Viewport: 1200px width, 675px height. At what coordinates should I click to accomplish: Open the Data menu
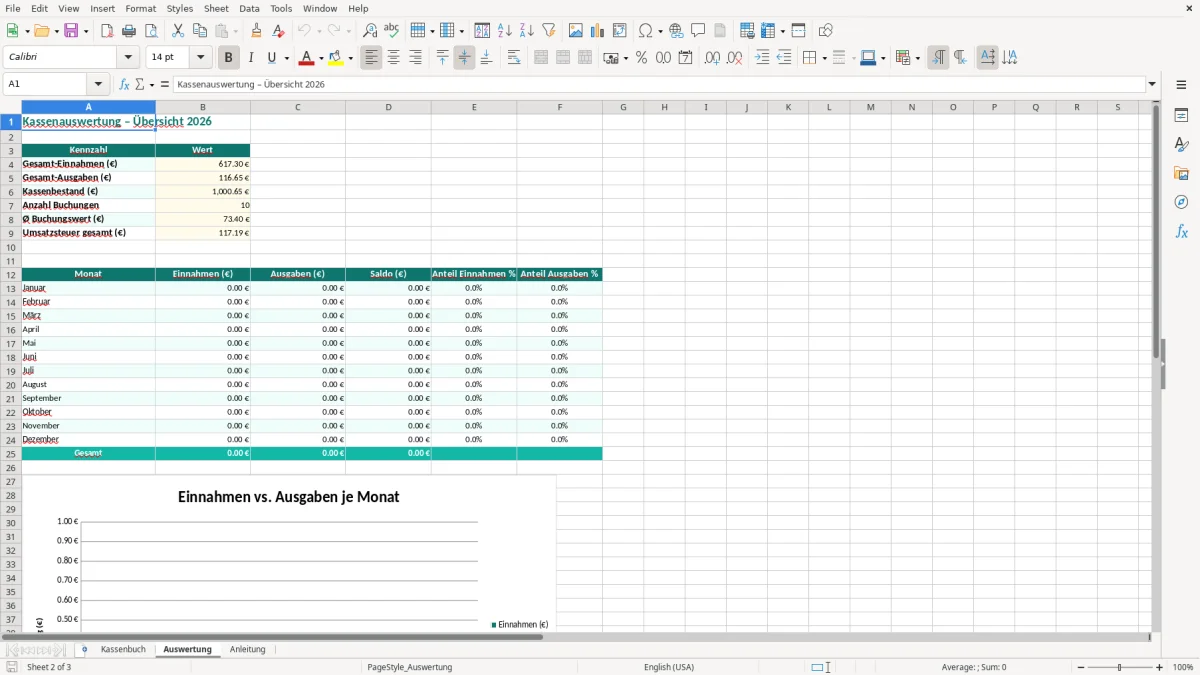249,8
